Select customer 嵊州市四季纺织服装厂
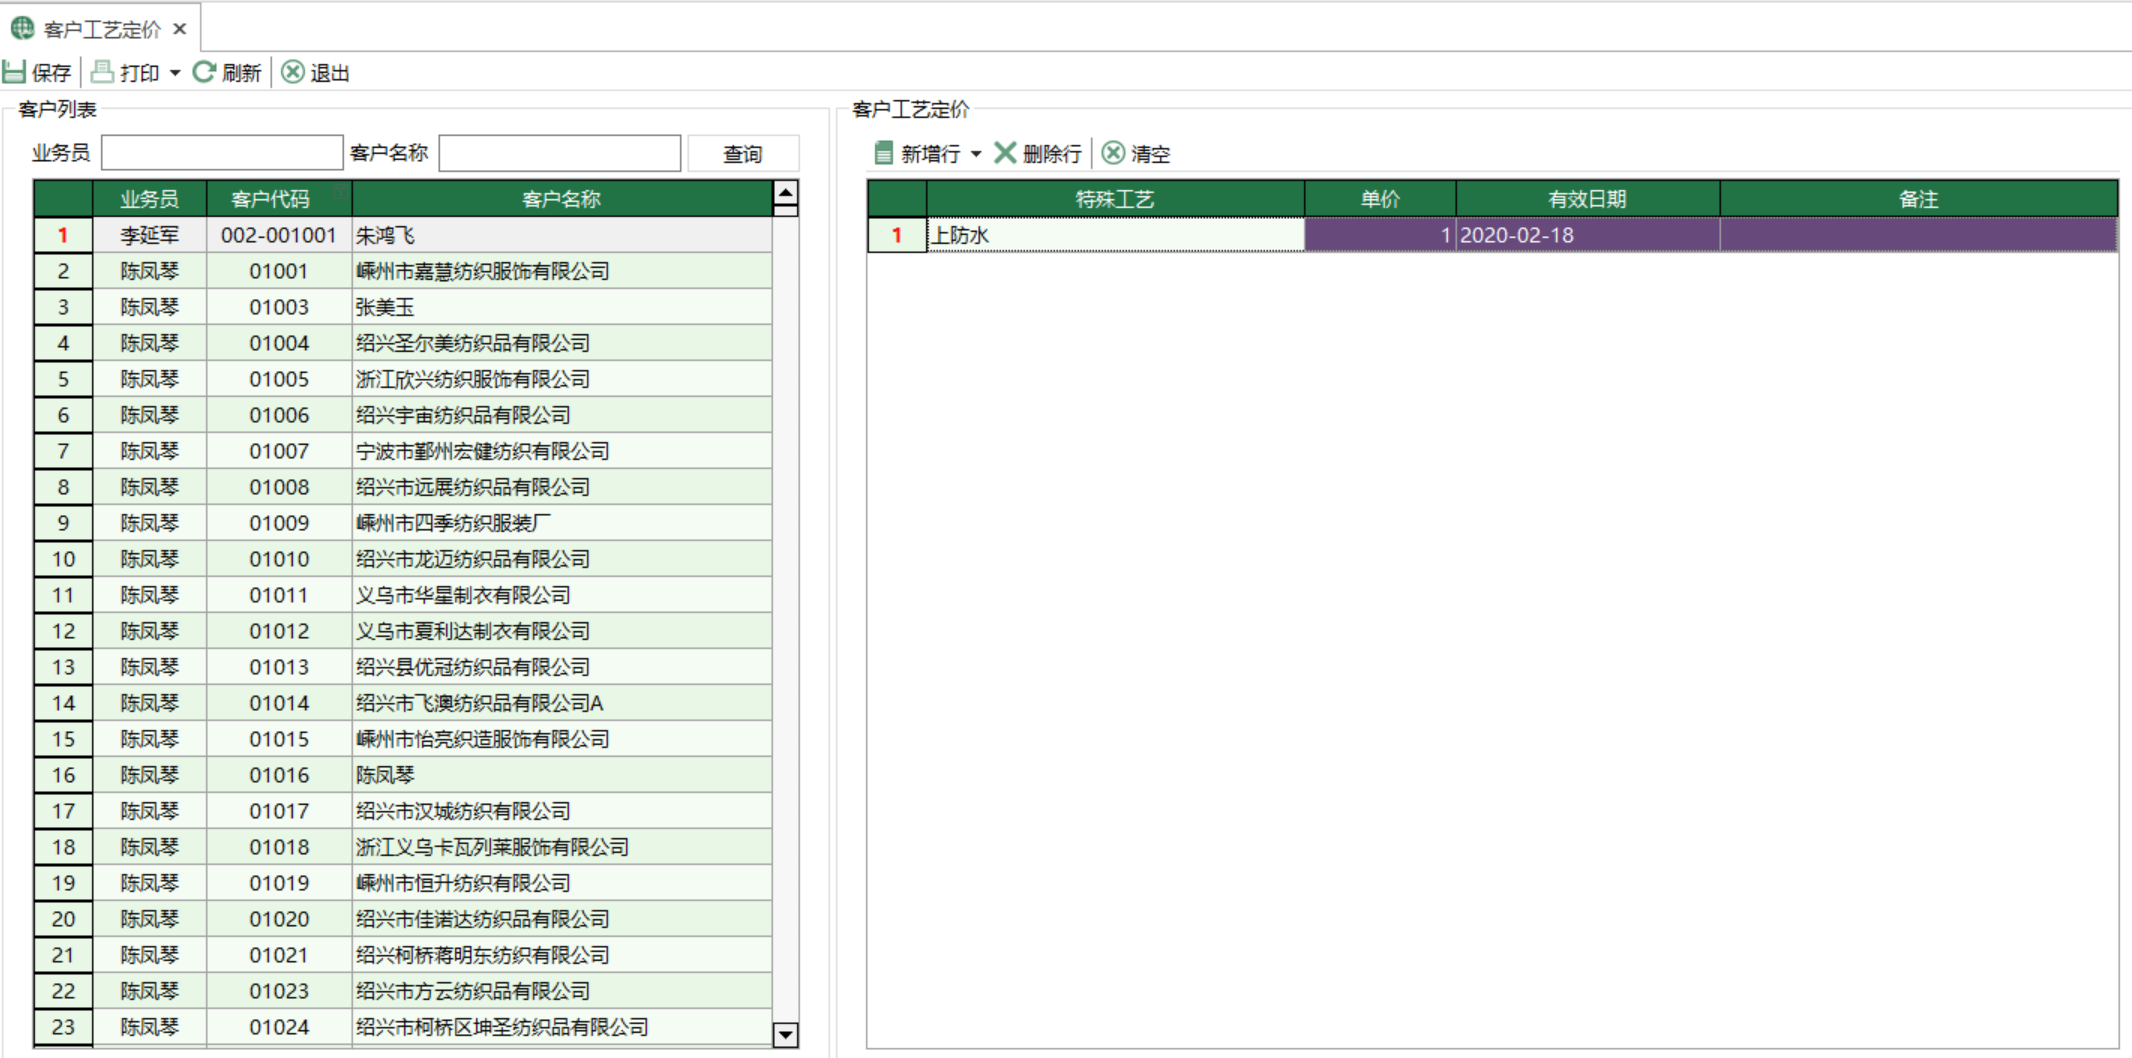 pos(562,523)
